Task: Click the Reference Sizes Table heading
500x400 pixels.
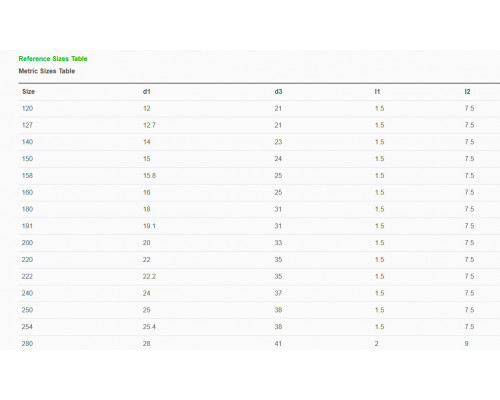Action: (x=53, y=59)
